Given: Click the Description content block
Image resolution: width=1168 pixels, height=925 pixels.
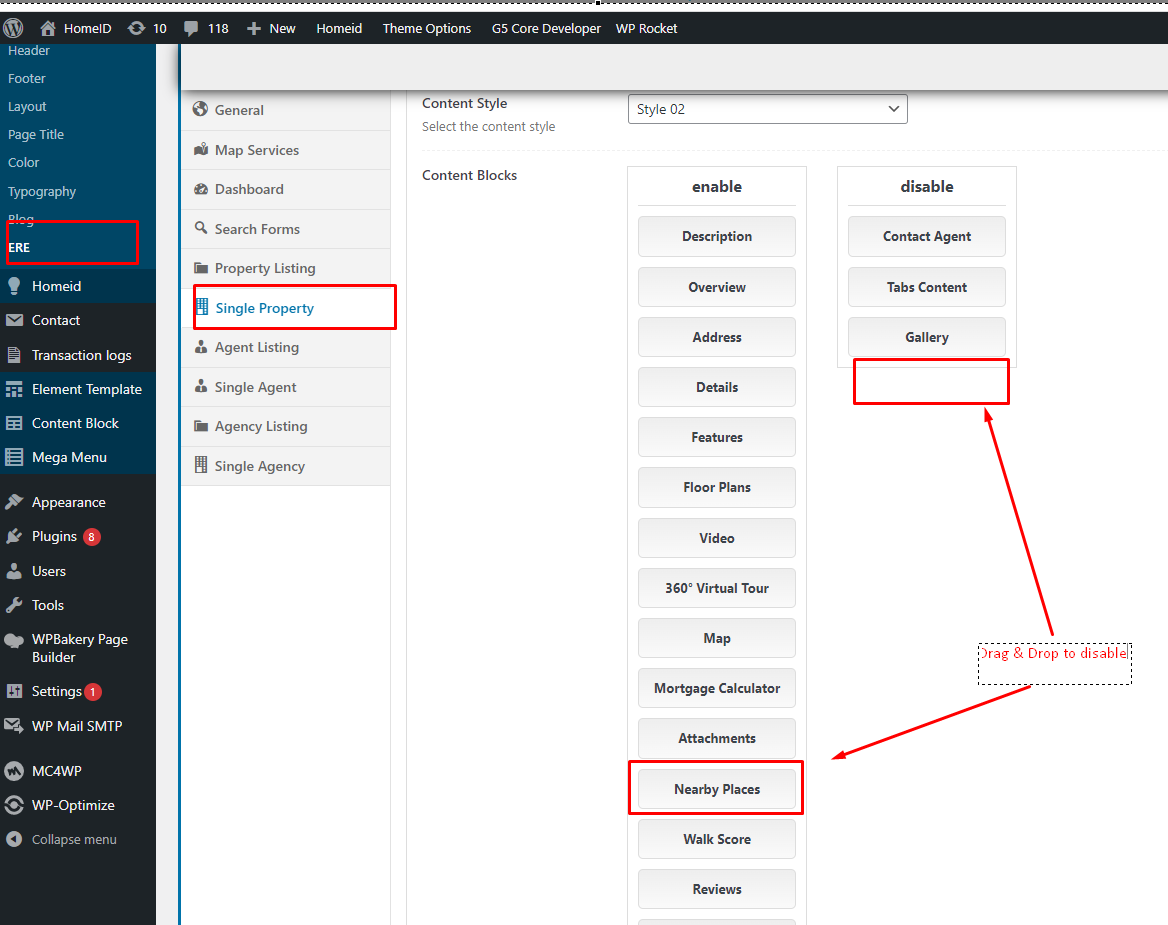Looking at the screenshot, I should (x=717, y=236).
